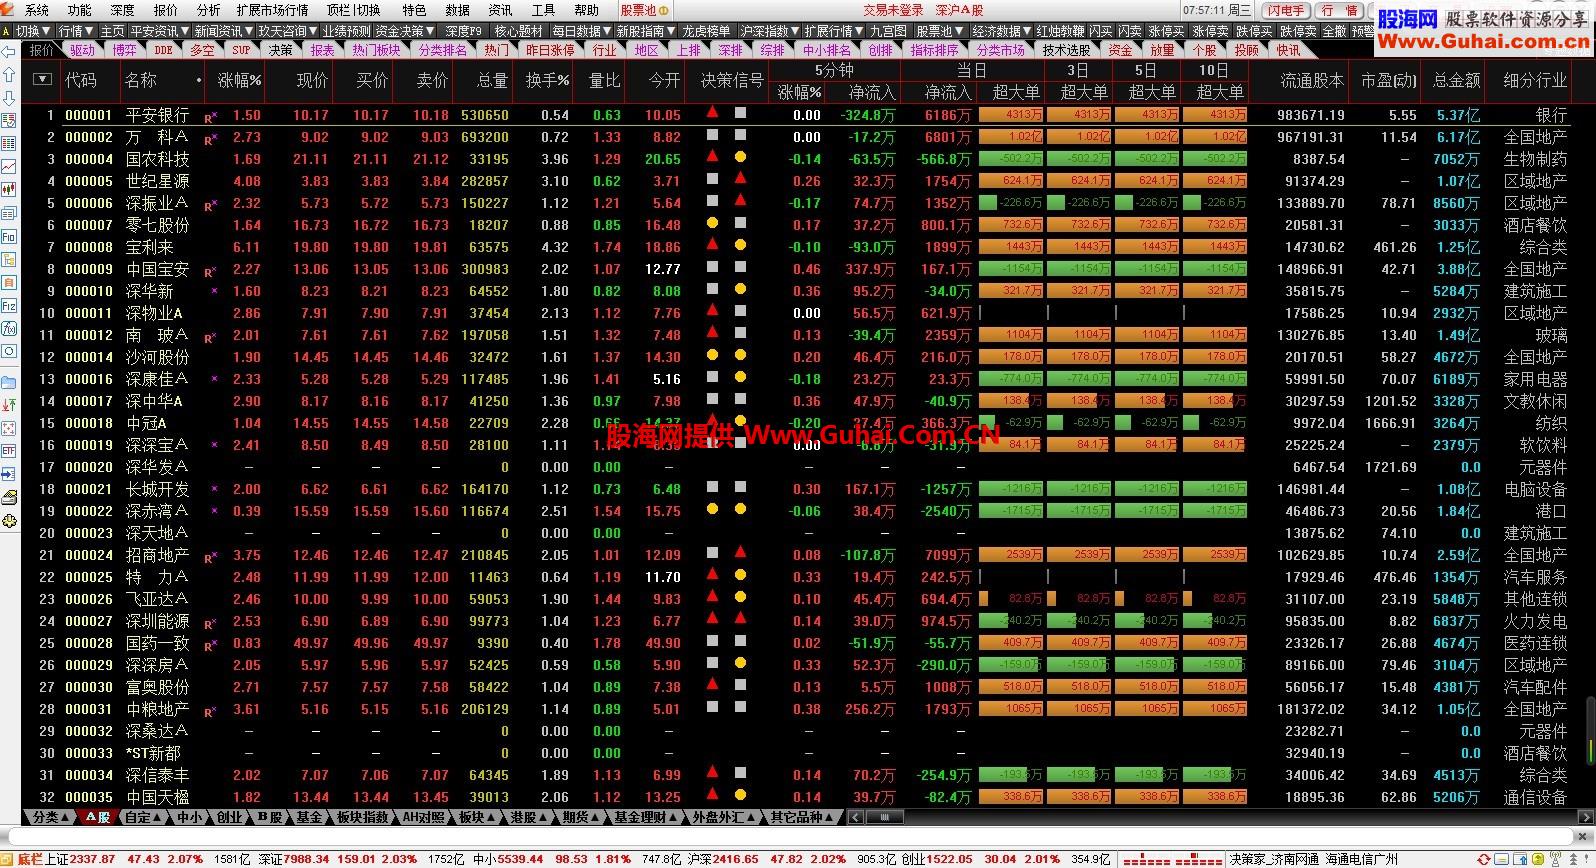The width and height of the screenshot is (1596, 868).
Task: Click yellow circle signal in 特力A row
Action: click(x=740, y=575)
